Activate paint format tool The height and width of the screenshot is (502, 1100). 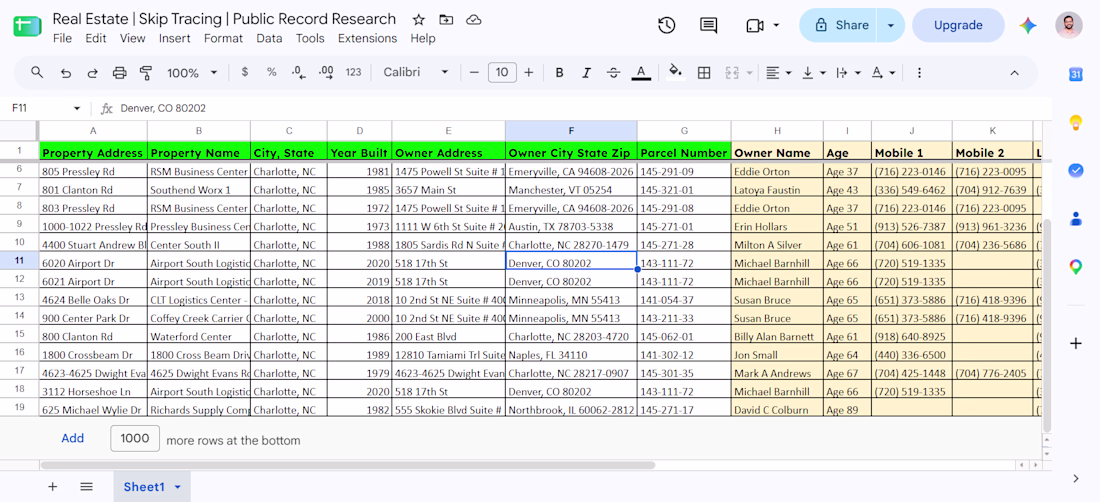coord(146,72)
